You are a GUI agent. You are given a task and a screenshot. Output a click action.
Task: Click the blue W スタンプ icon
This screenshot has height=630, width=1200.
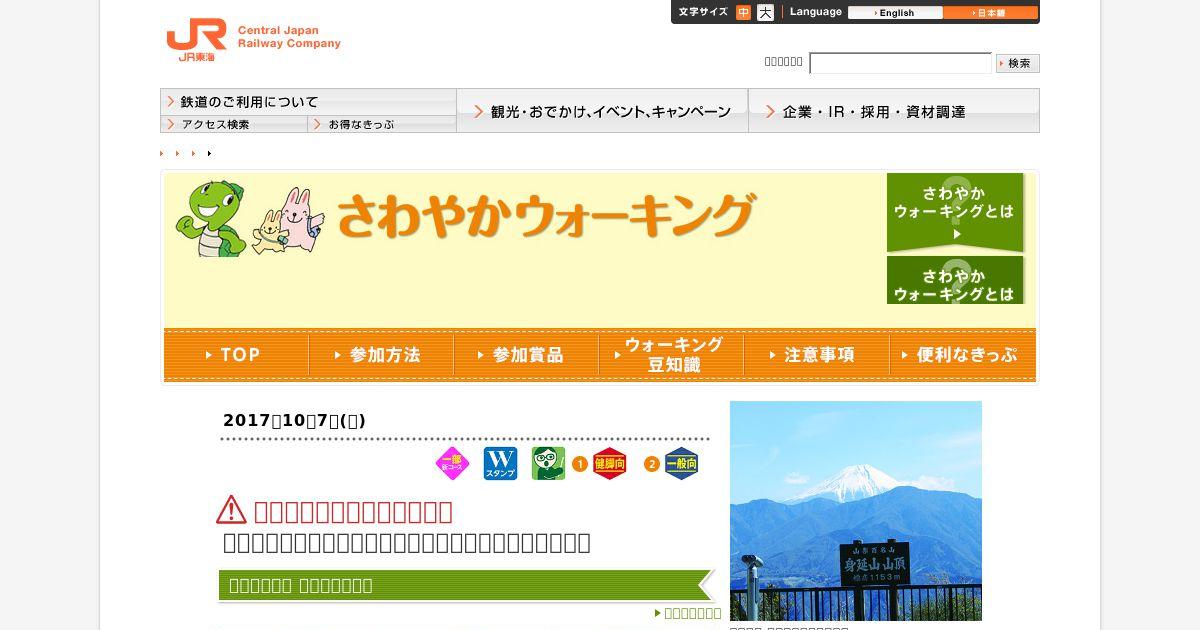point(500,464)
